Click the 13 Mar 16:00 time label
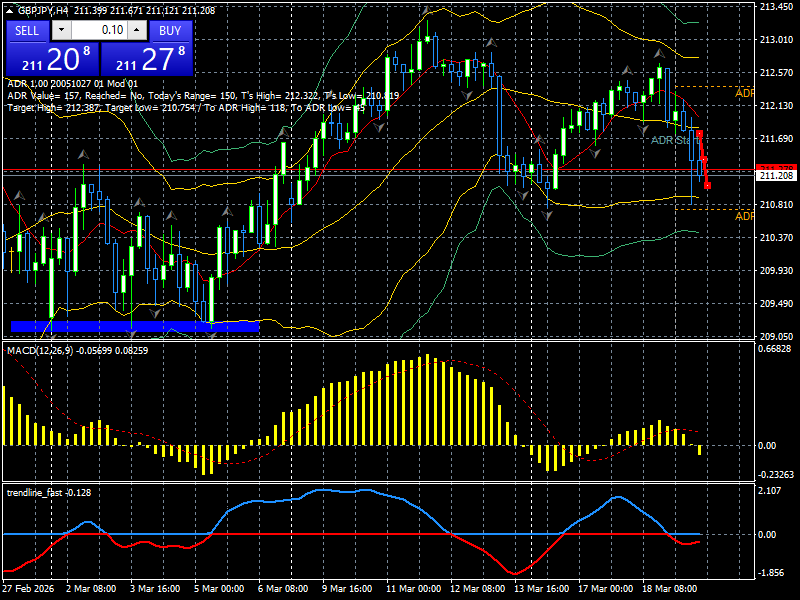This screenshot has height=600, width=800. coord(541,589)
